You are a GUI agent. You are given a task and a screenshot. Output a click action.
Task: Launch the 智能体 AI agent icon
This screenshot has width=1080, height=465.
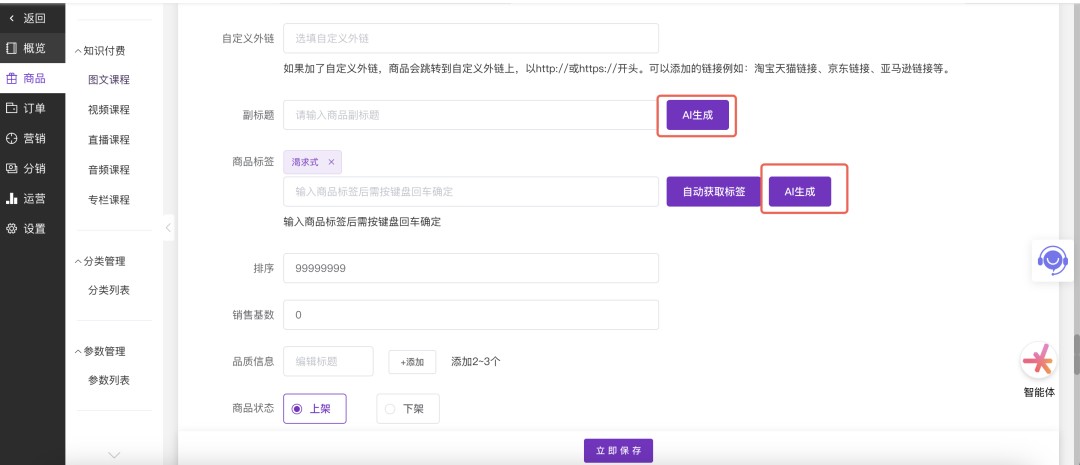coord(1038,360)
